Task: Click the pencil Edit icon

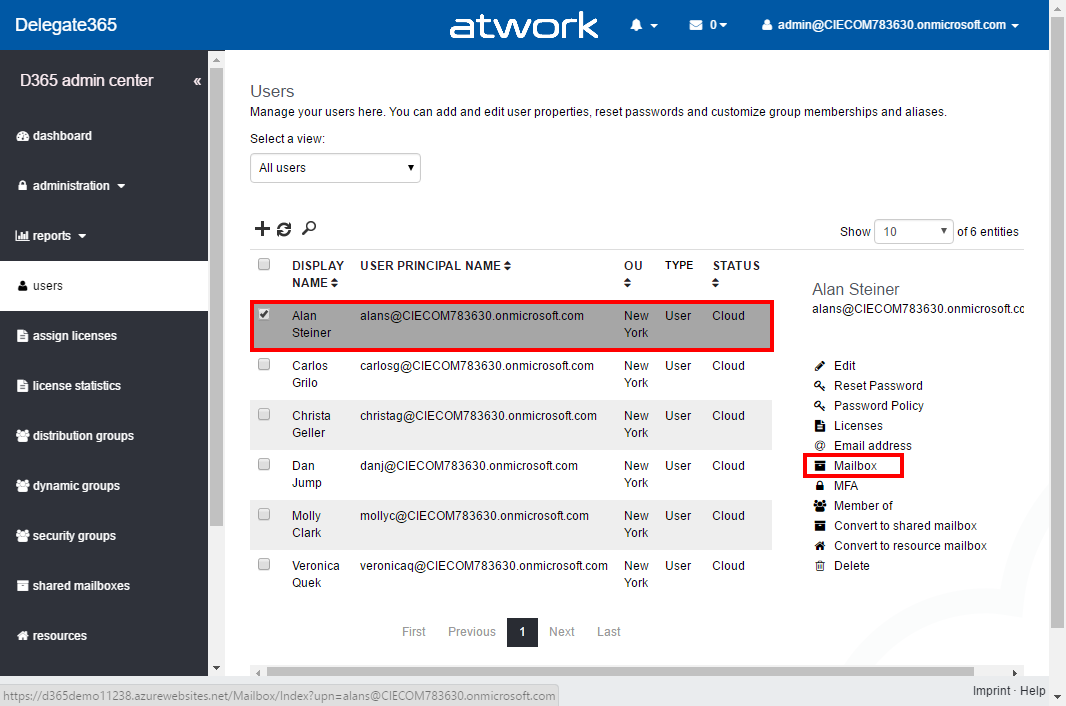Action: coord(820,366)
